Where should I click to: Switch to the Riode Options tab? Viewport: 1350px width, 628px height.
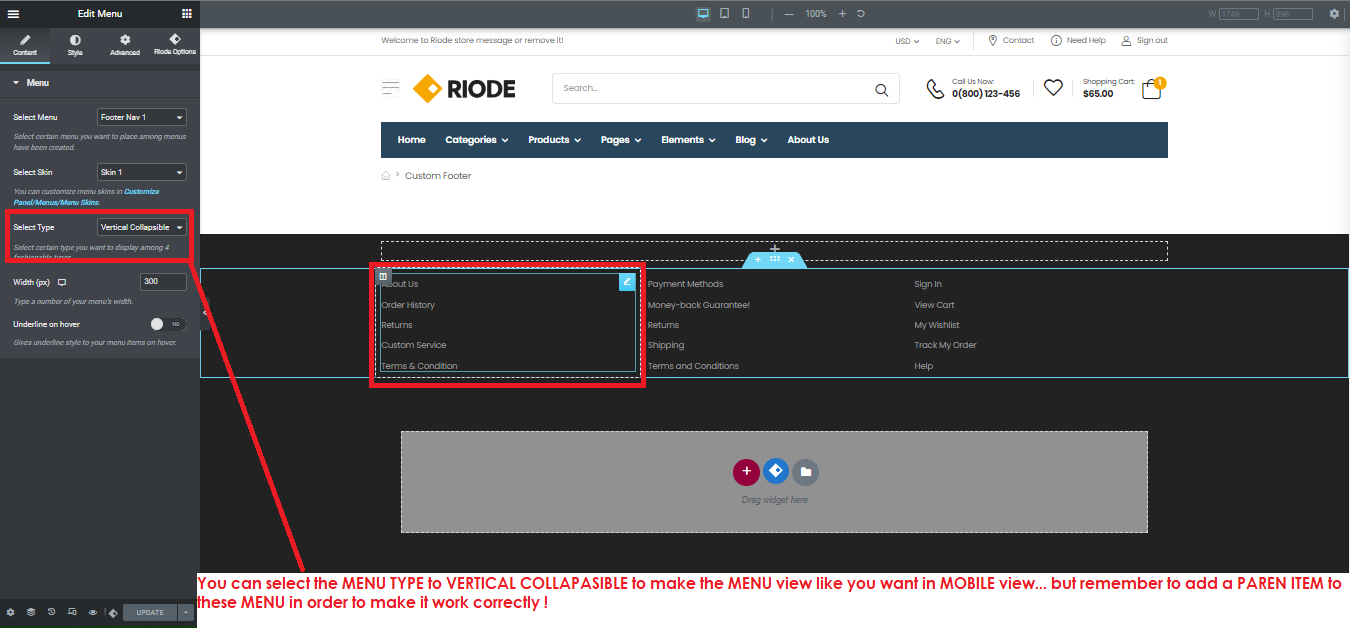pos(175,45)
